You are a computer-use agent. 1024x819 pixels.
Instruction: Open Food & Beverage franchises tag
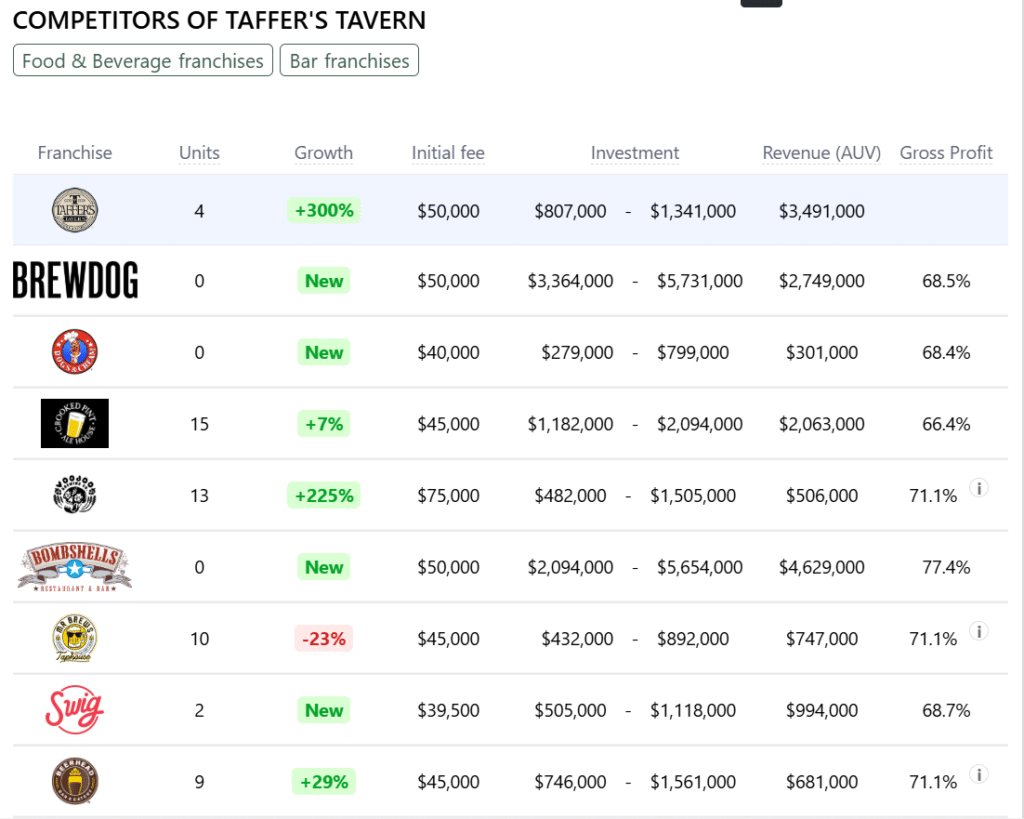tap(143, 60)
